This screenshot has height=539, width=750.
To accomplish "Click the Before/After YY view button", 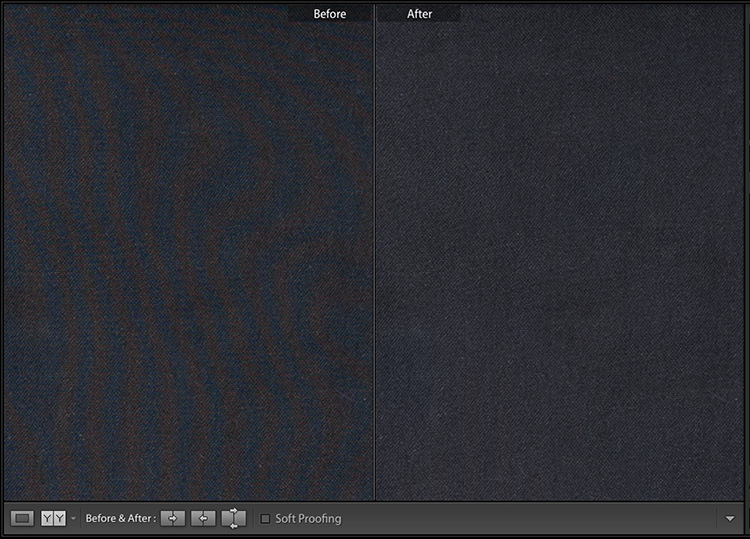I will (x=53, y=518).
